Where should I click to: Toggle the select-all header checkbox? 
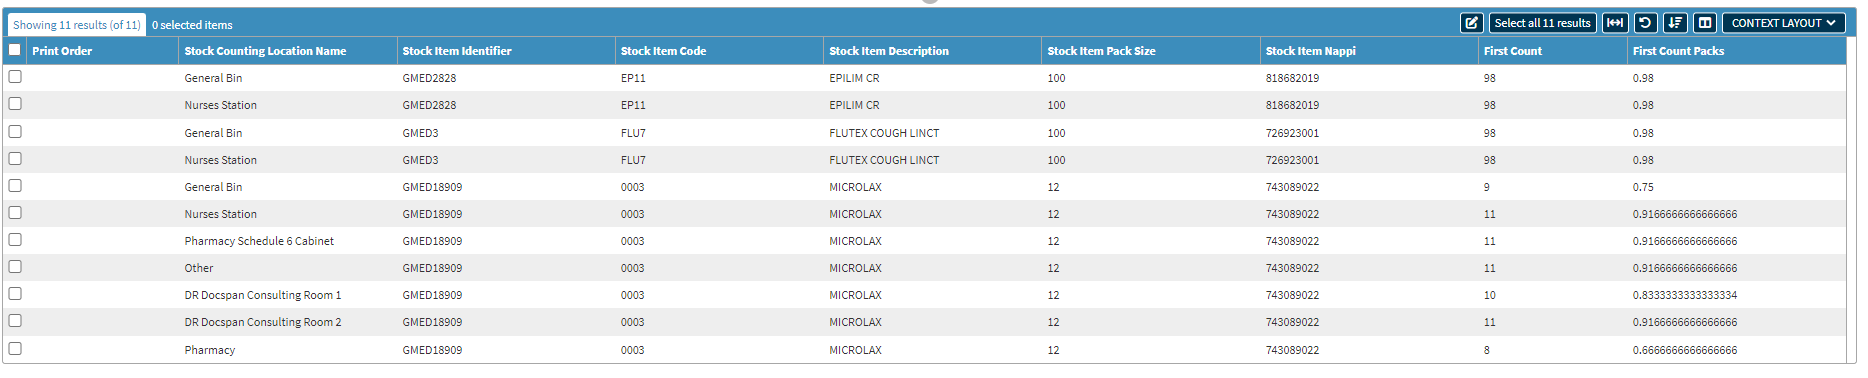click(15, 50)
